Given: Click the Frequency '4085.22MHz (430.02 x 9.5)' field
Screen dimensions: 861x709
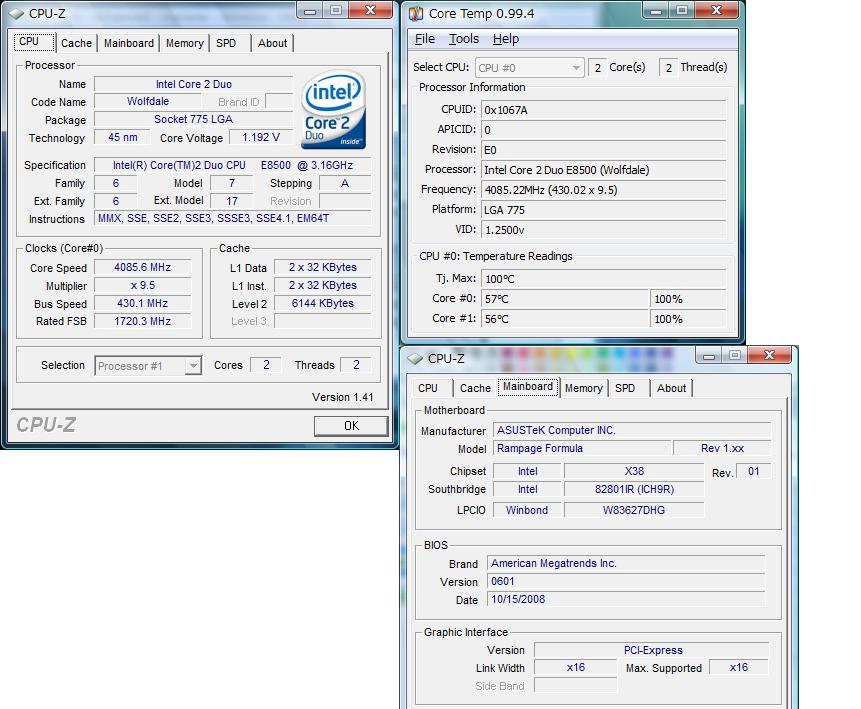Looking at the screenshot, I should coord(603,190).
